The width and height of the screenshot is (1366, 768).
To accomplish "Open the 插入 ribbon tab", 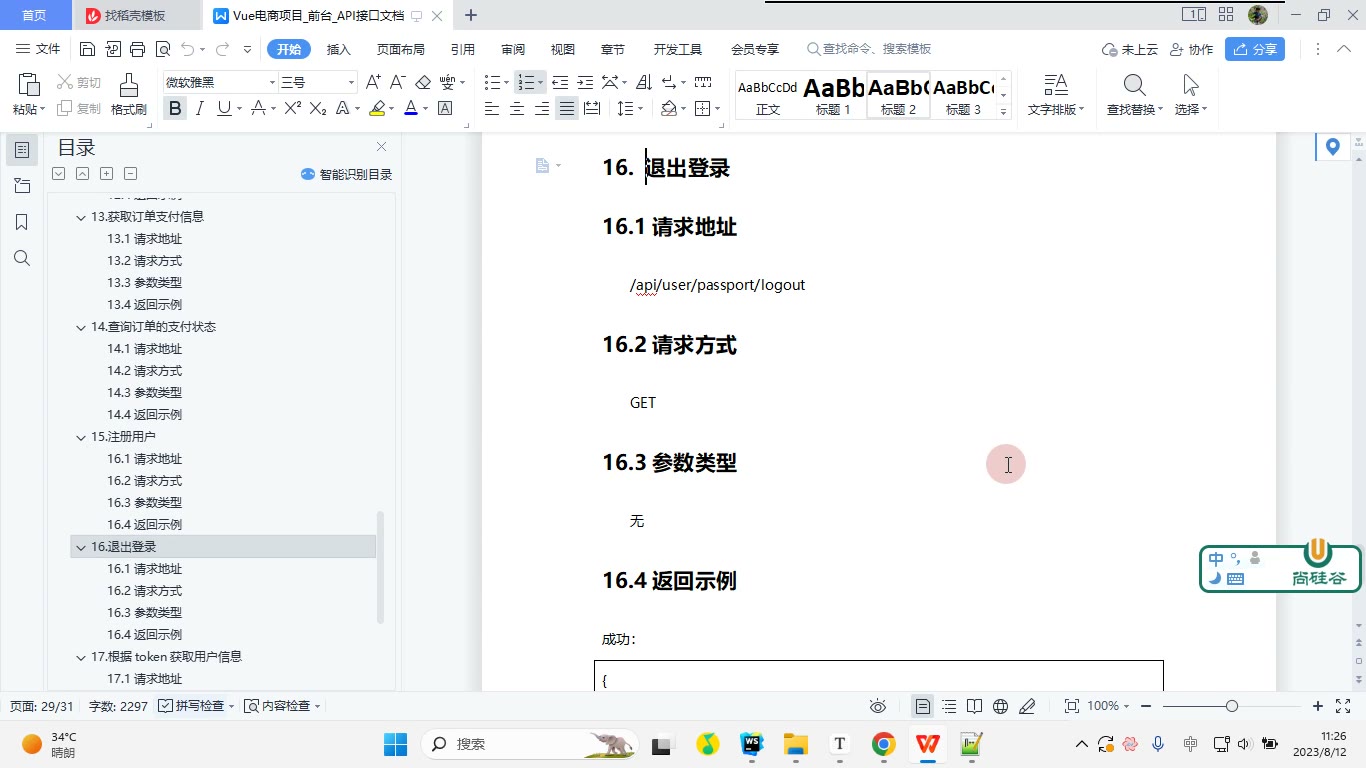I will 339,49.
